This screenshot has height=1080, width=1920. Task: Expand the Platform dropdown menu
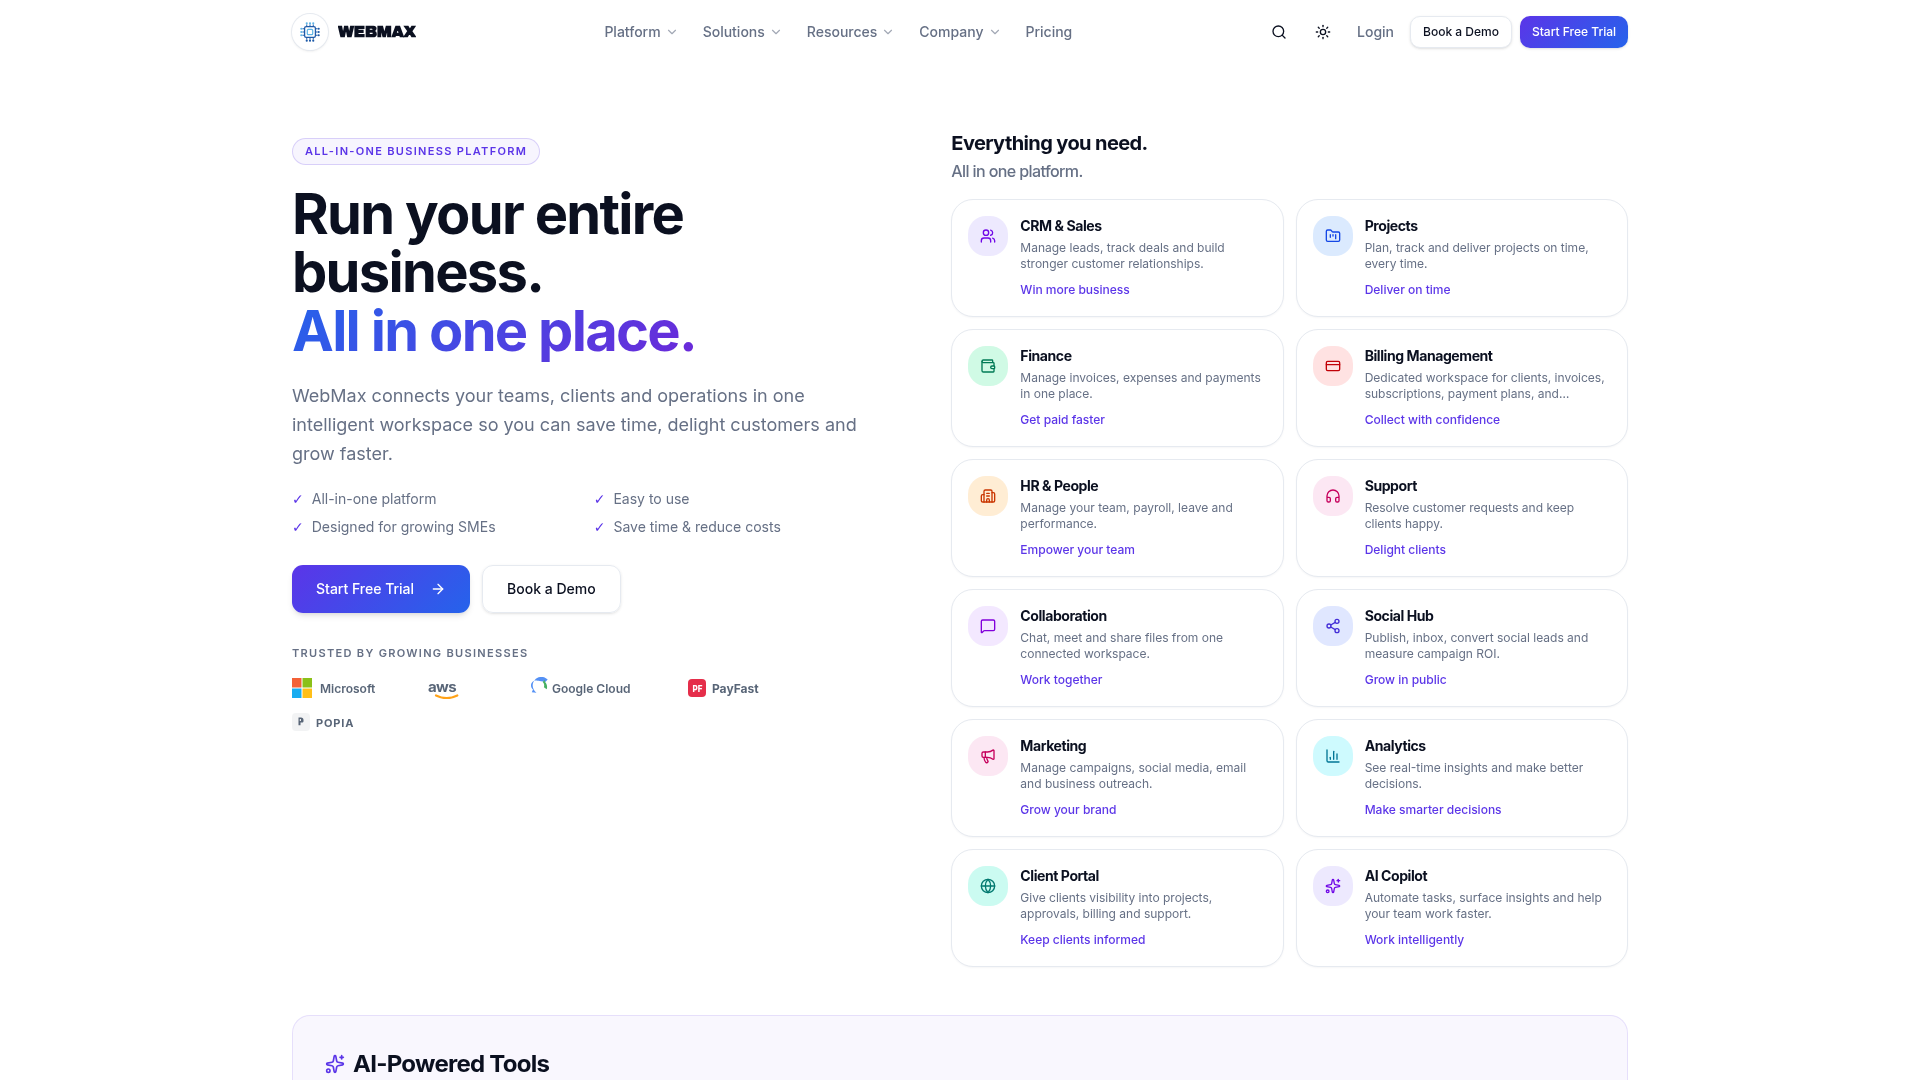(x=640, y=32)
